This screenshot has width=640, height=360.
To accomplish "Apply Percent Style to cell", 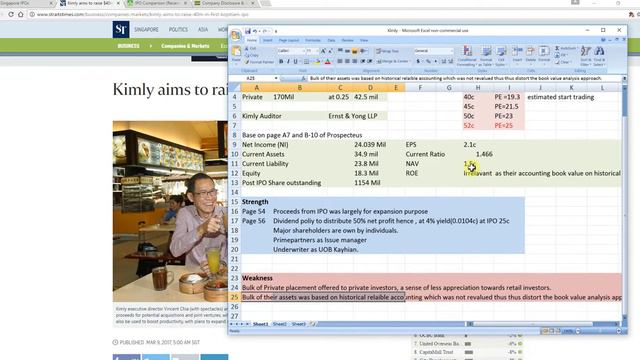I will coord(428,61).
